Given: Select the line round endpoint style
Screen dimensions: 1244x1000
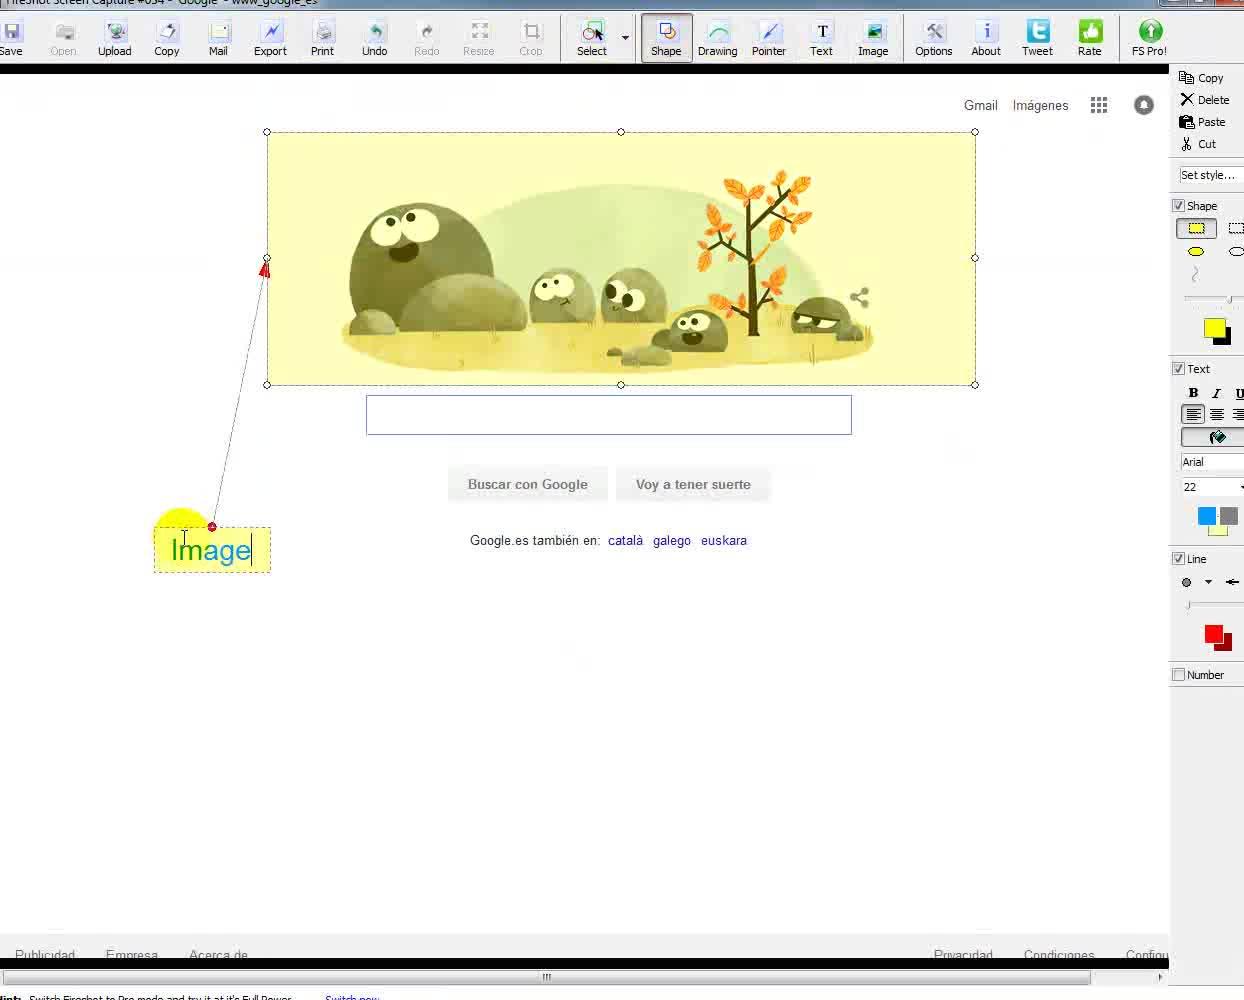Looking at the screenshot, I should click(x=1187, y=582).
